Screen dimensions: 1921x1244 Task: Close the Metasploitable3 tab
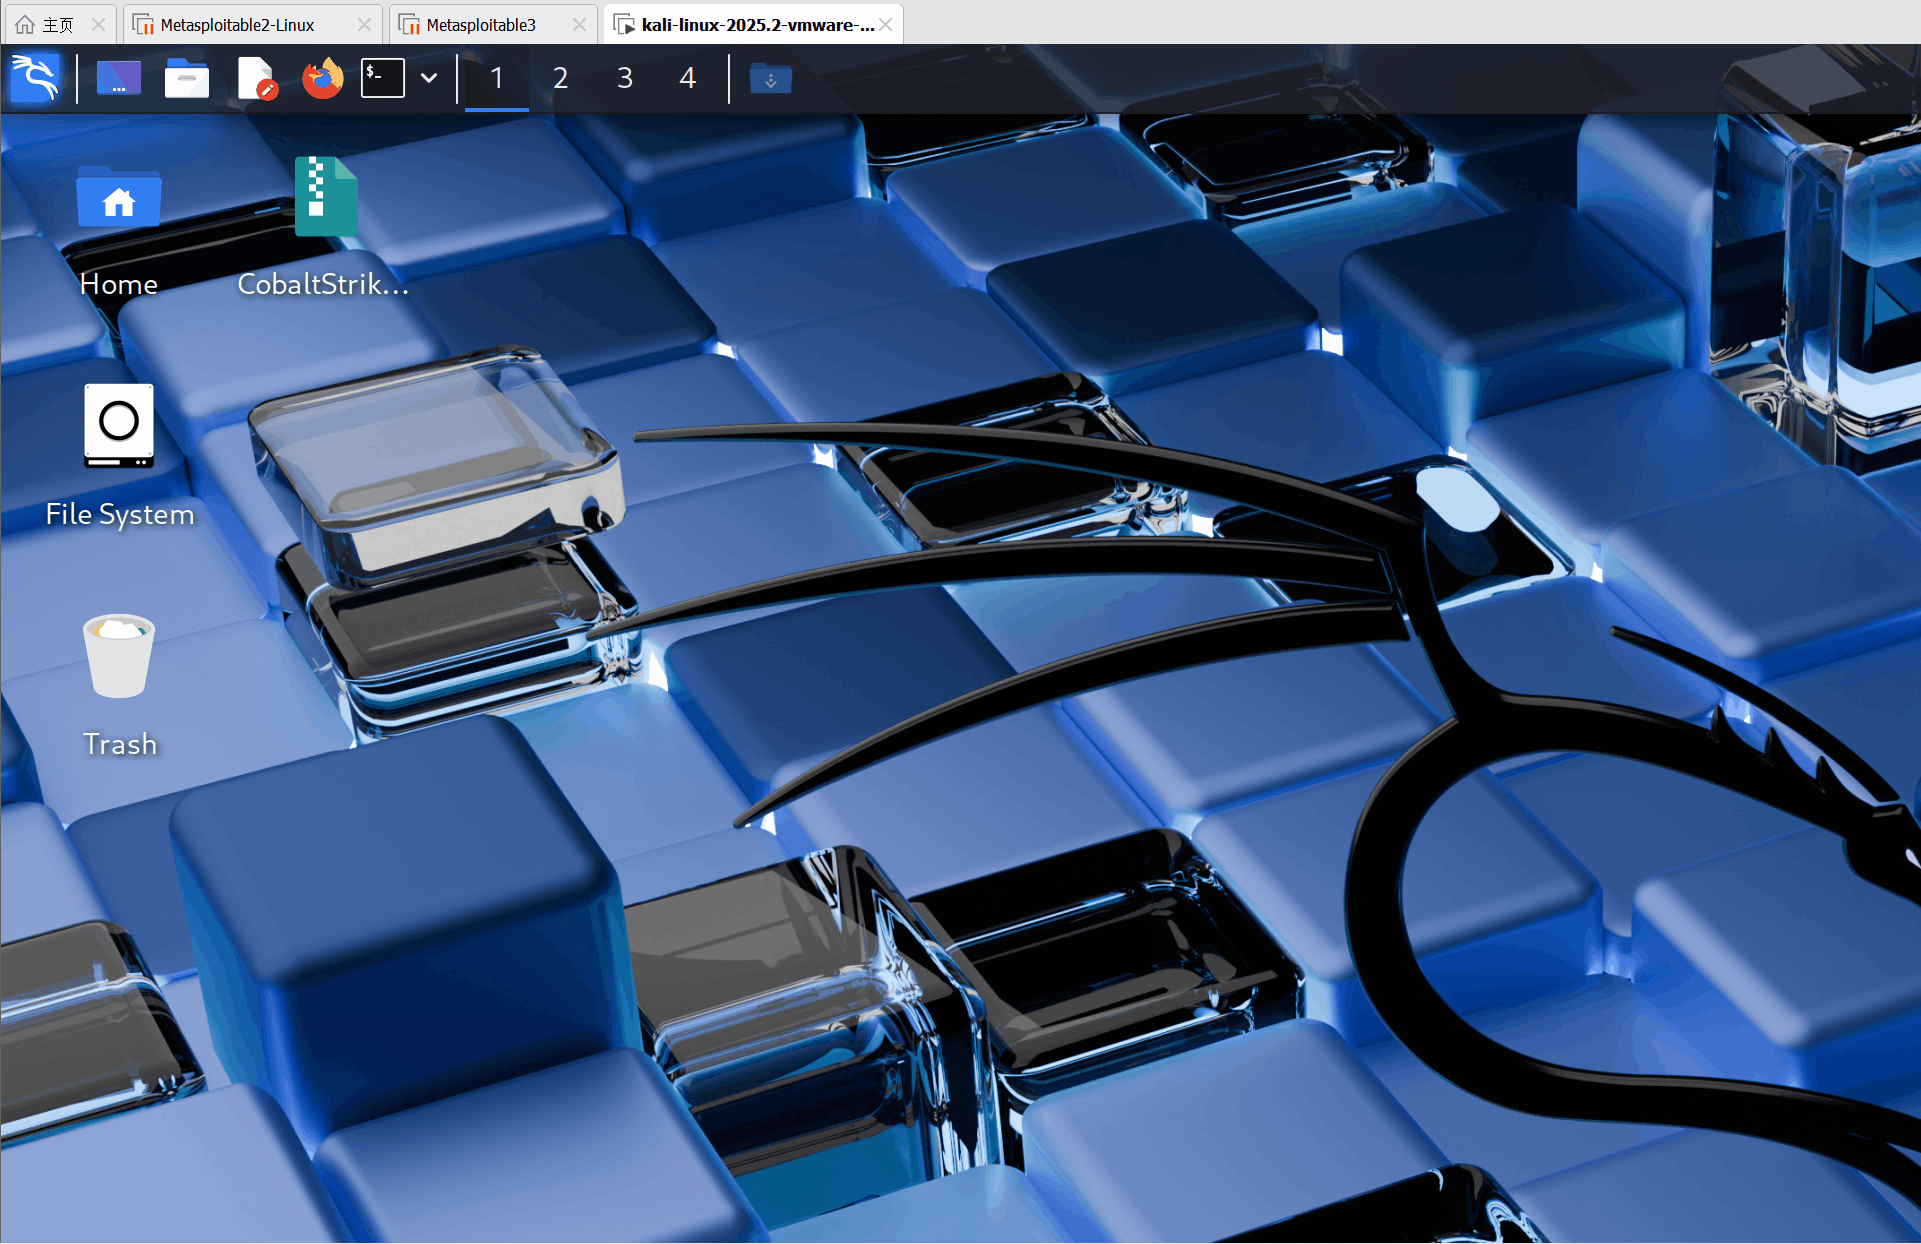(x=579, y=25)
